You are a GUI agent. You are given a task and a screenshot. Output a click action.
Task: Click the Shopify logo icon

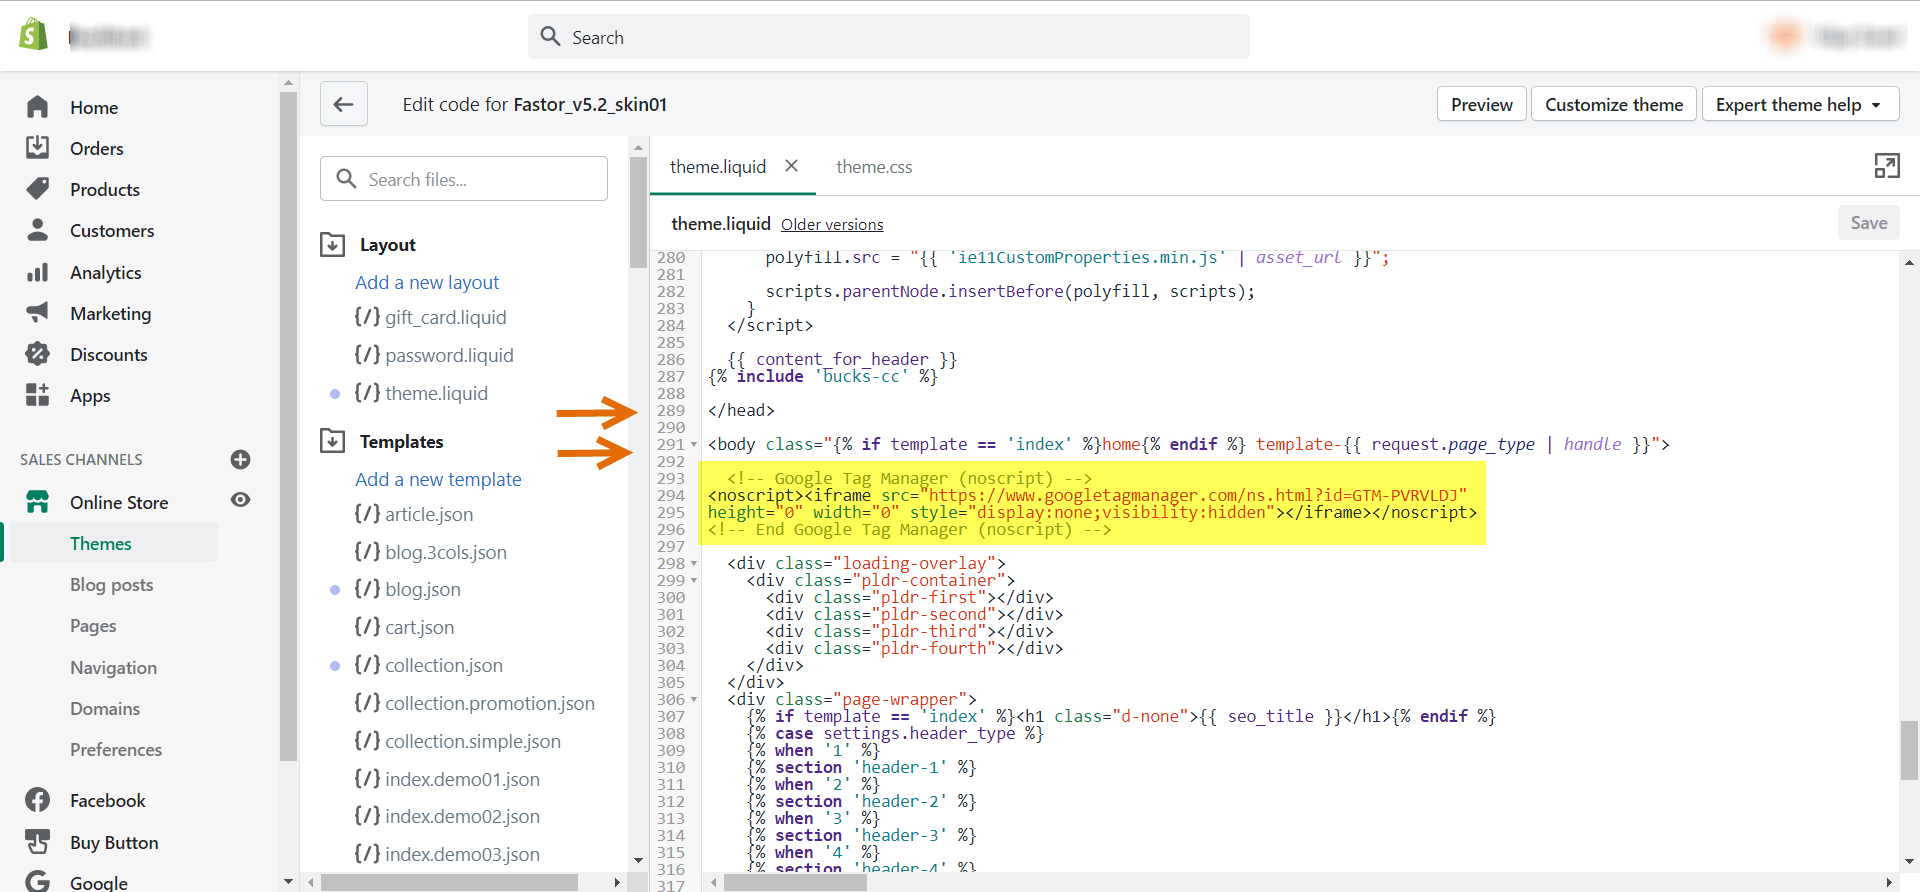tap(34, 35)
